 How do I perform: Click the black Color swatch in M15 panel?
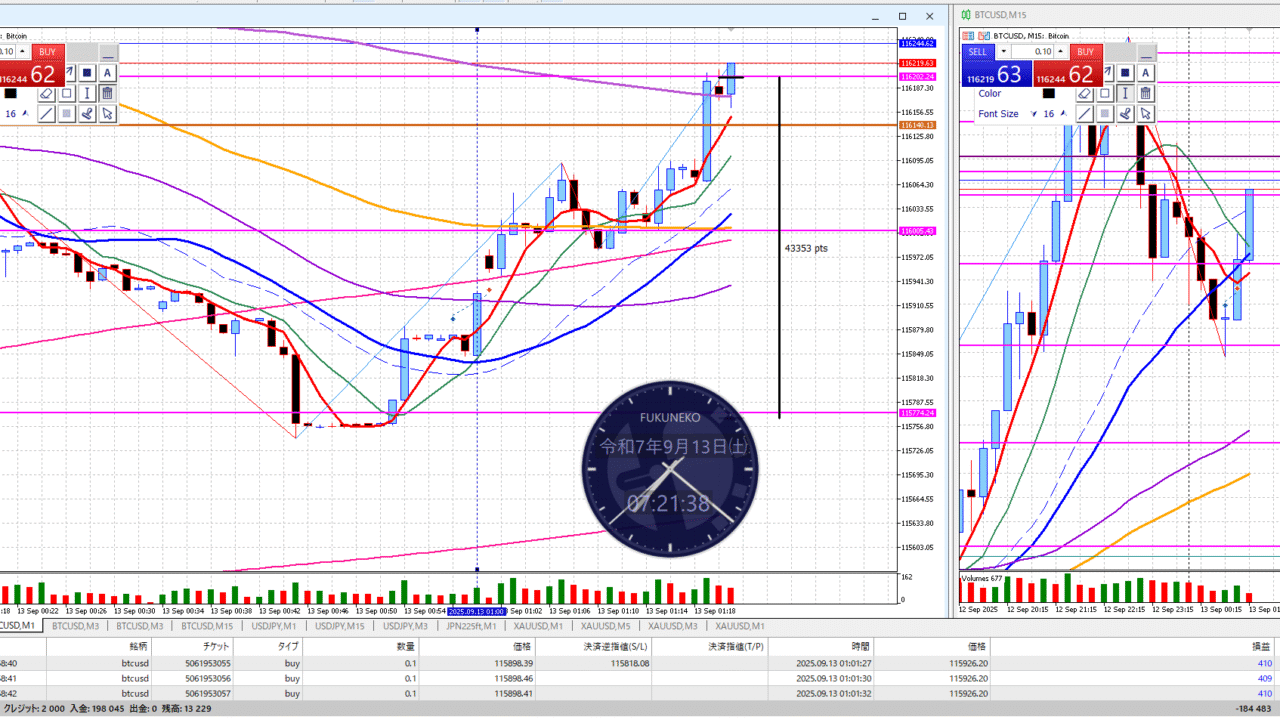[1049, 93]
